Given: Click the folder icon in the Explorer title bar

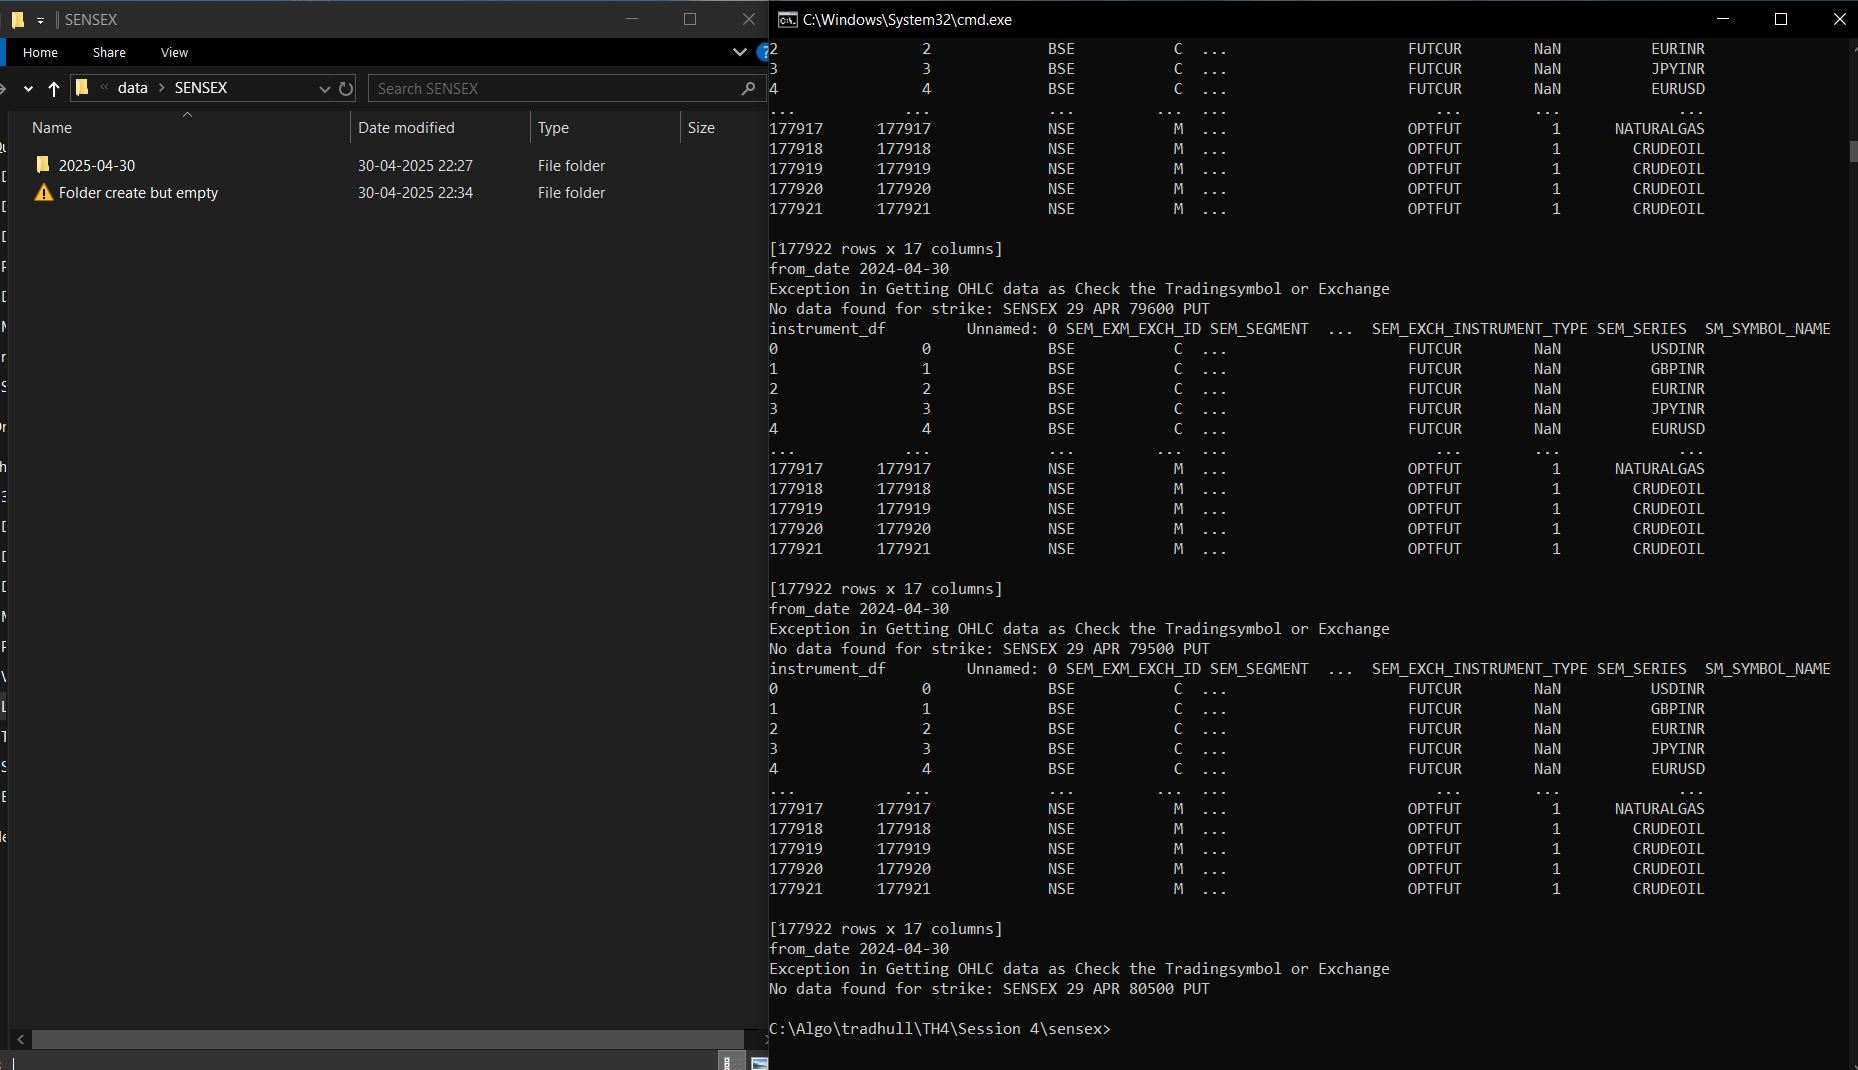Looking at the screenshot, I should [x=17, y=19].
